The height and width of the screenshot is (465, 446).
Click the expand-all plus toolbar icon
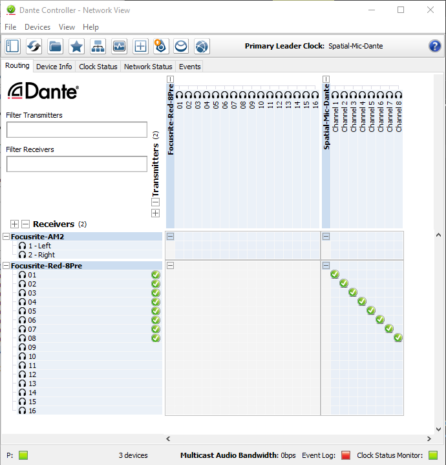(140, 46)
